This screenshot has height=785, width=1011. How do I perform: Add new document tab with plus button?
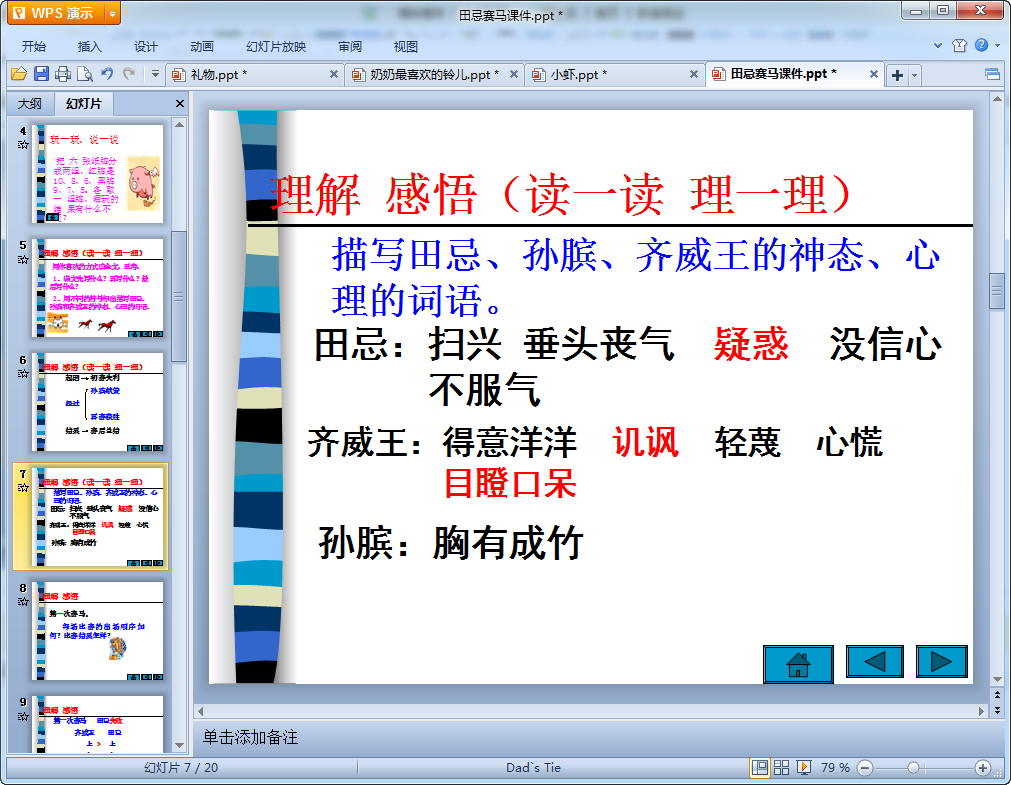[897, 75]
